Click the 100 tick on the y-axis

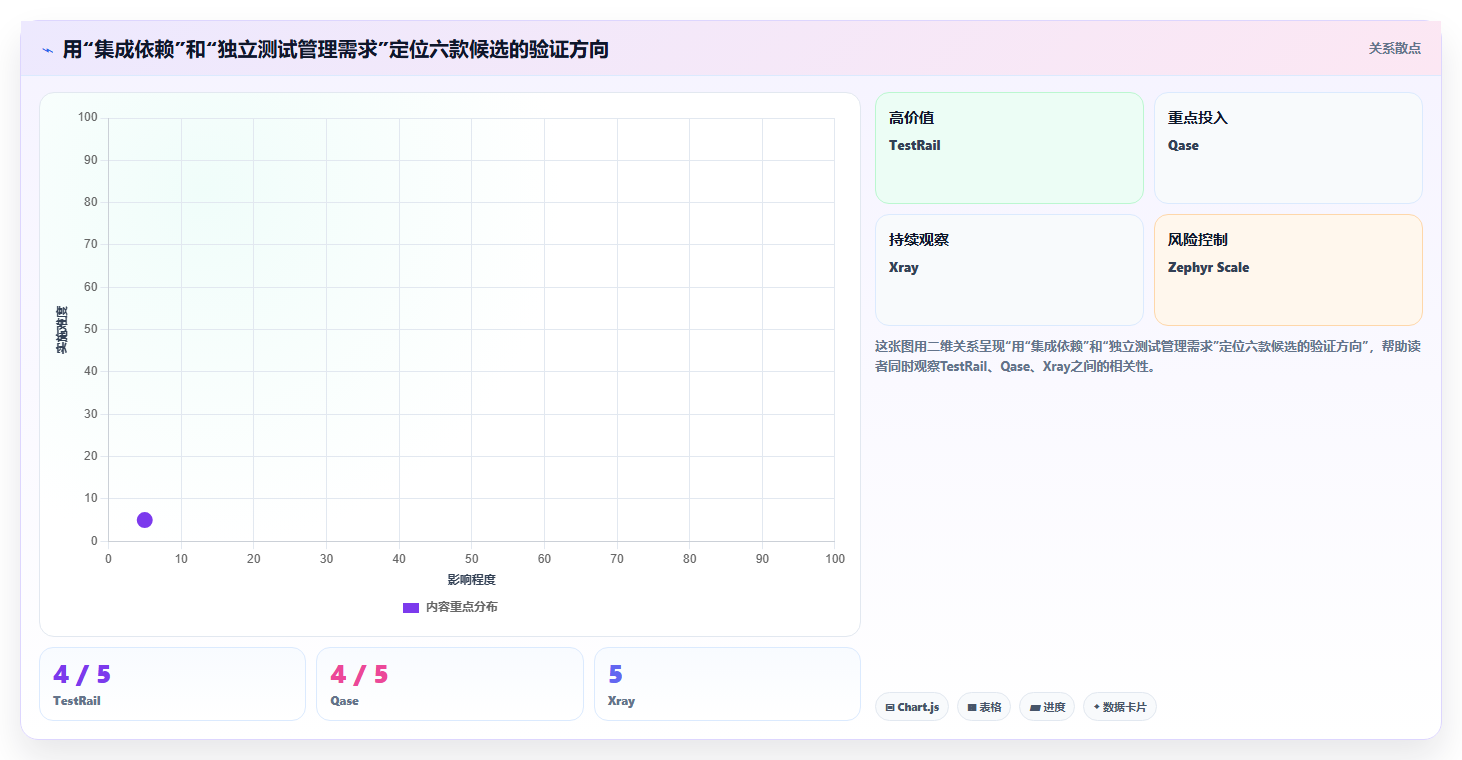click(x=88, y=118)
